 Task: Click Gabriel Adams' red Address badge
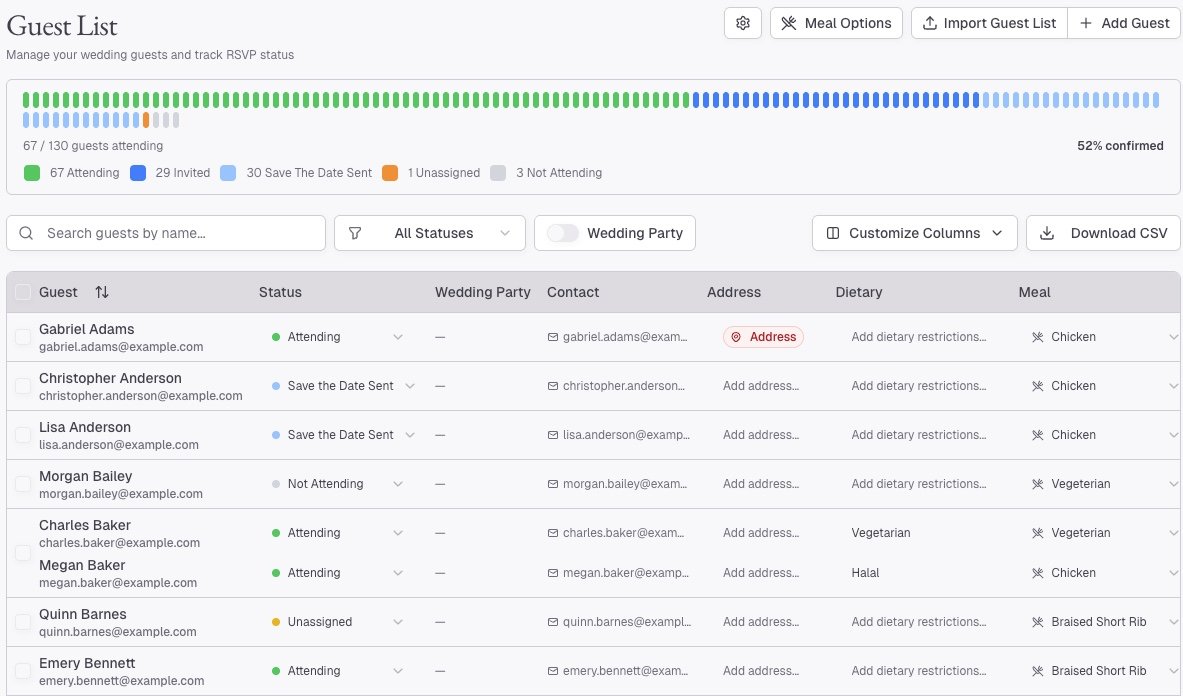[x=763, y=337]
